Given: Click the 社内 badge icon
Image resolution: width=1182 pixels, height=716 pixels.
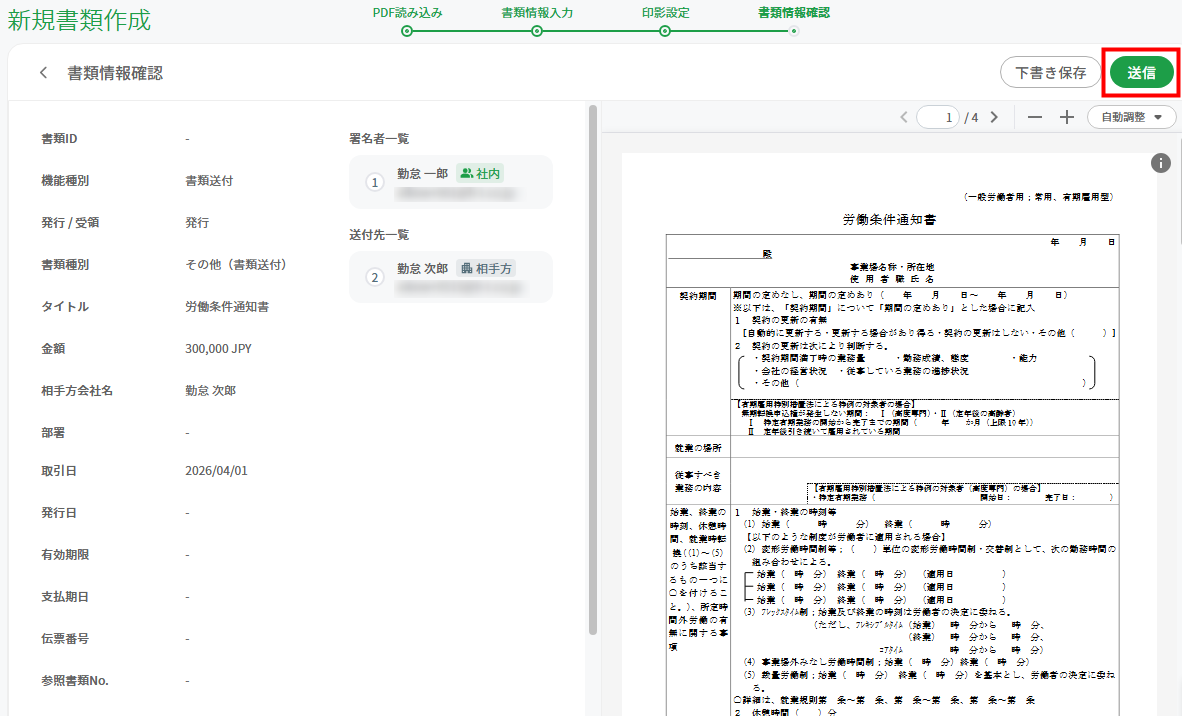Looking at the screenshot, I should (x=467, y=173).
